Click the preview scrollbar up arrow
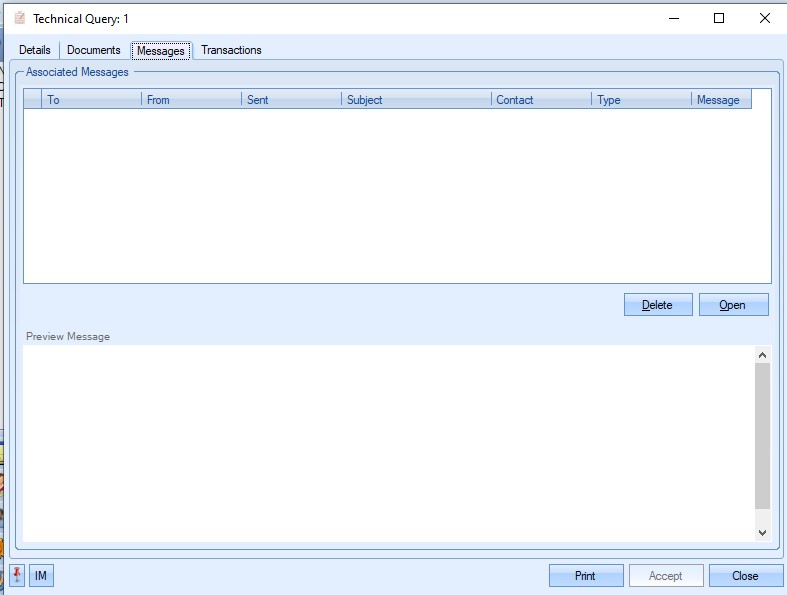 (762, 355)
